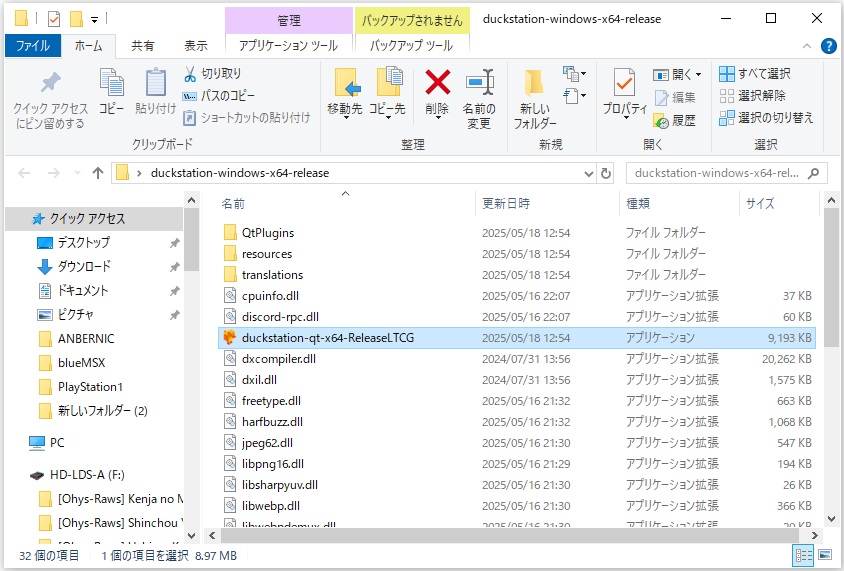Open recent locations dropdown arrow

pos(77,173)
